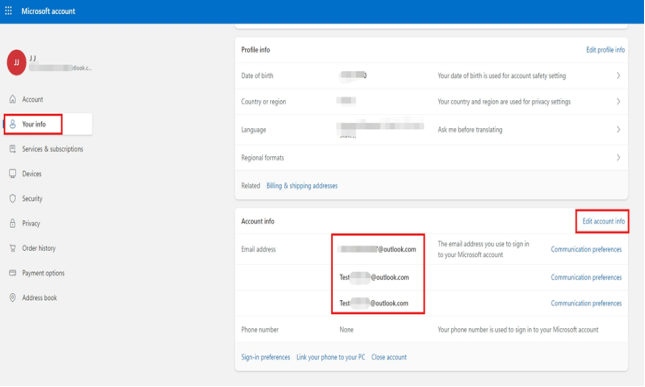
Task: Click Edit profile info link
Action: [605, 50]
